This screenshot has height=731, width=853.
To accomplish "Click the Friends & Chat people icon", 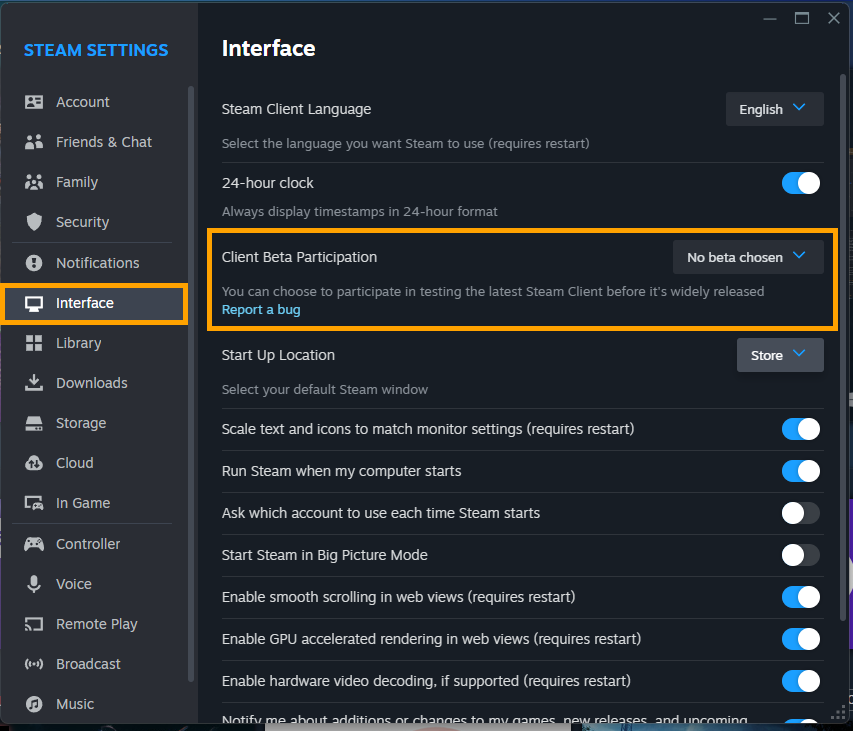I will tap(34, 142).
